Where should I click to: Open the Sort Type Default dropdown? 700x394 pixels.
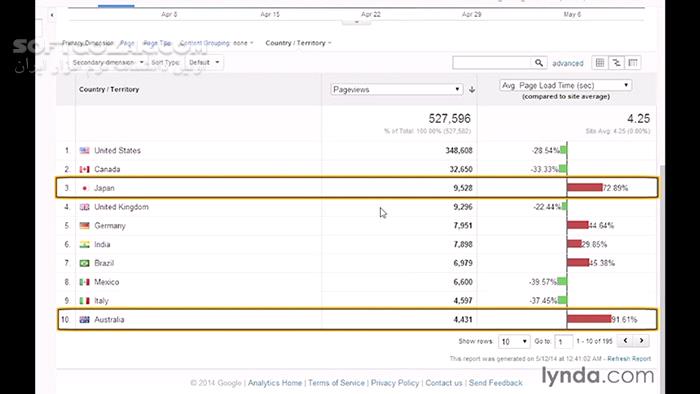click(x=204, y=62)
